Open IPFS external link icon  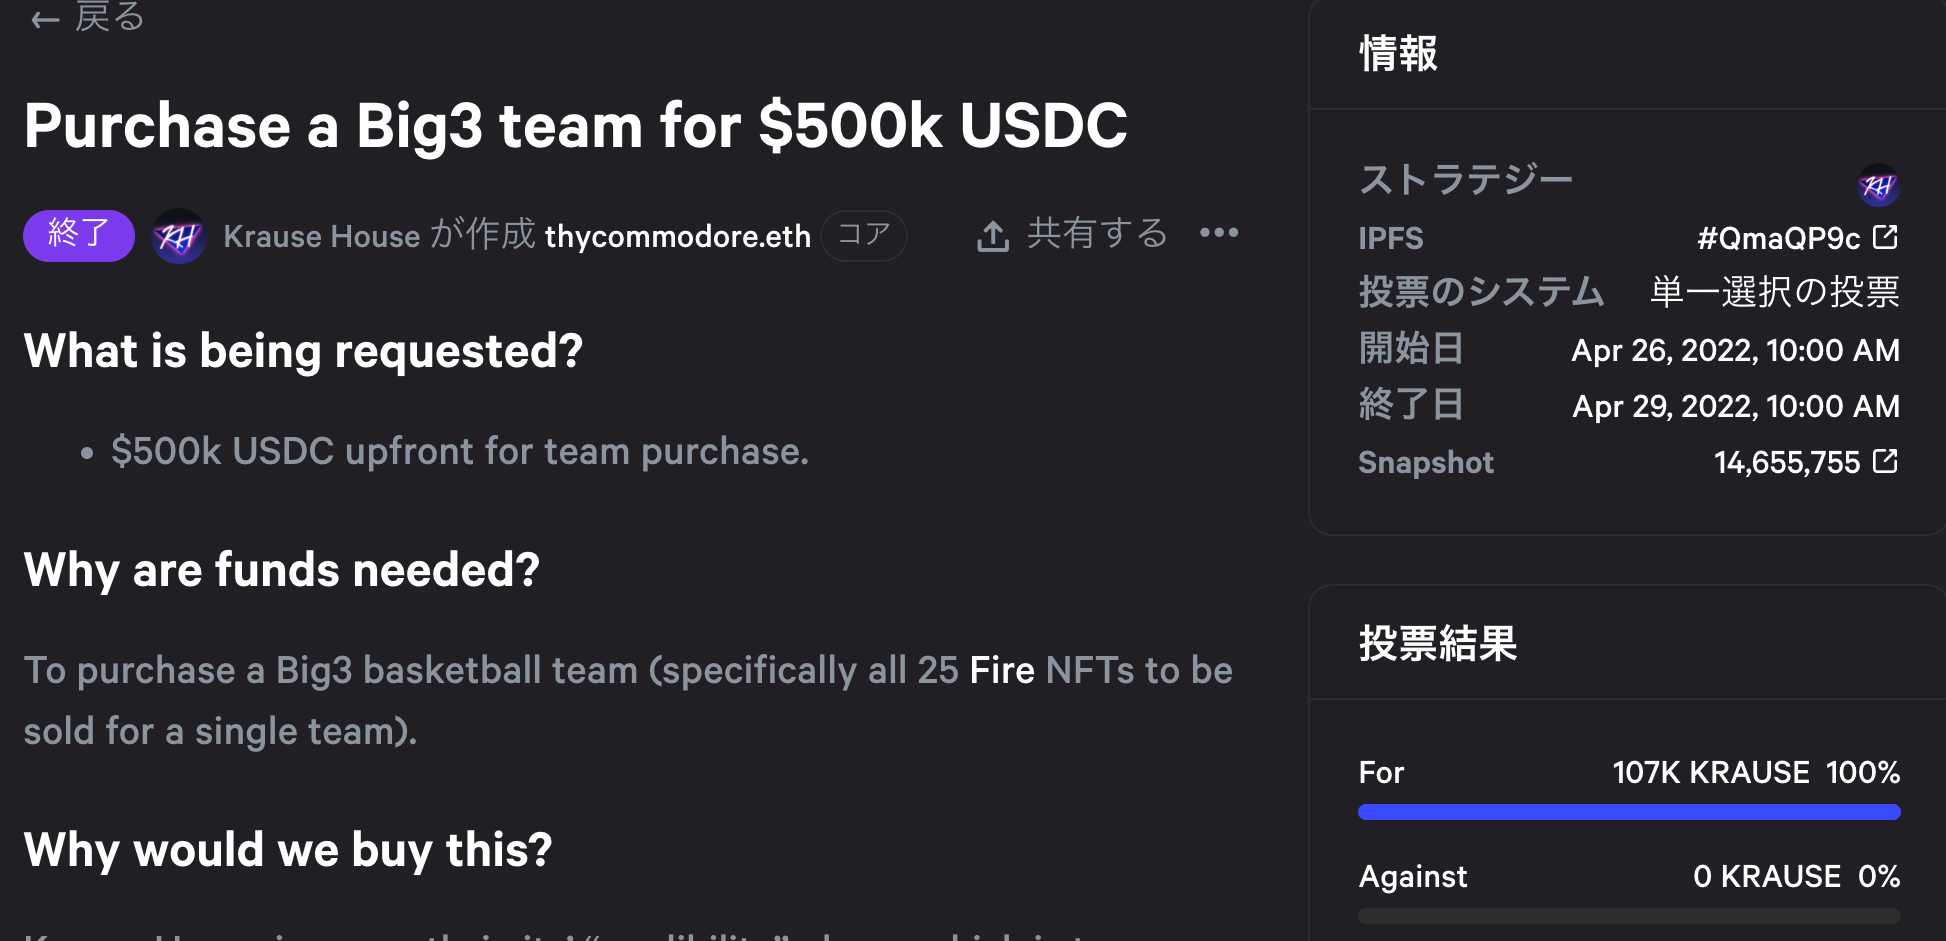[1885, 237]
